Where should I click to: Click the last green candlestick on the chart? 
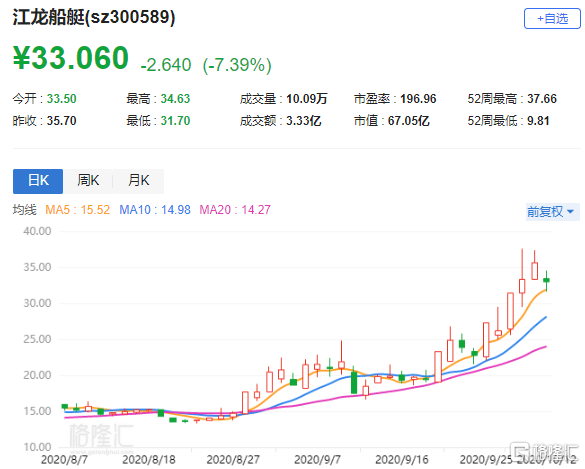pos(547,280)
